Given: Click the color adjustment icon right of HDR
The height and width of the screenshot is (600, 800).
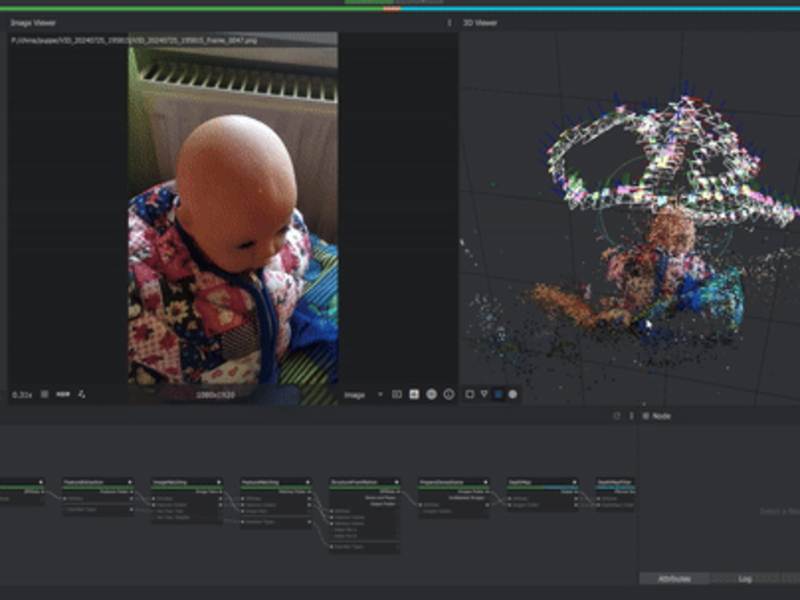Looking at the screenshot, I should pyautogui.click(x=82, y=394).
